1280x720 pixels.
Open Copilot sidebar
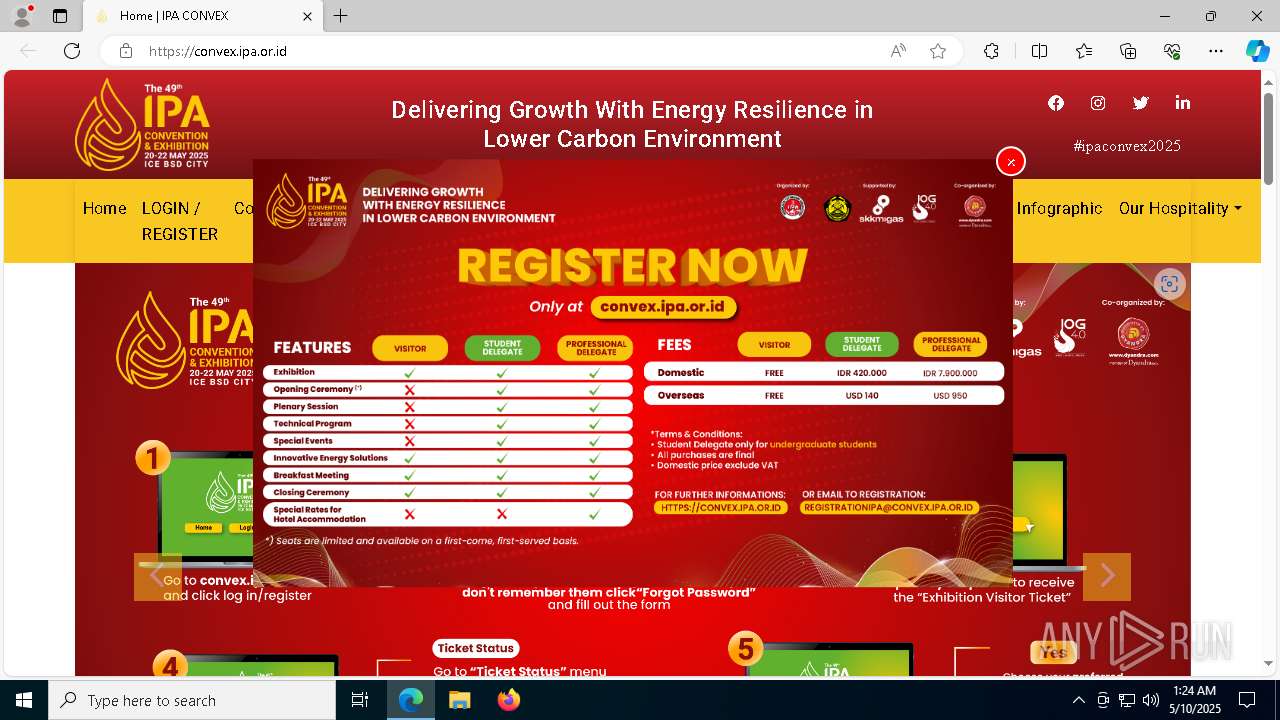(x=1257, y=51)
